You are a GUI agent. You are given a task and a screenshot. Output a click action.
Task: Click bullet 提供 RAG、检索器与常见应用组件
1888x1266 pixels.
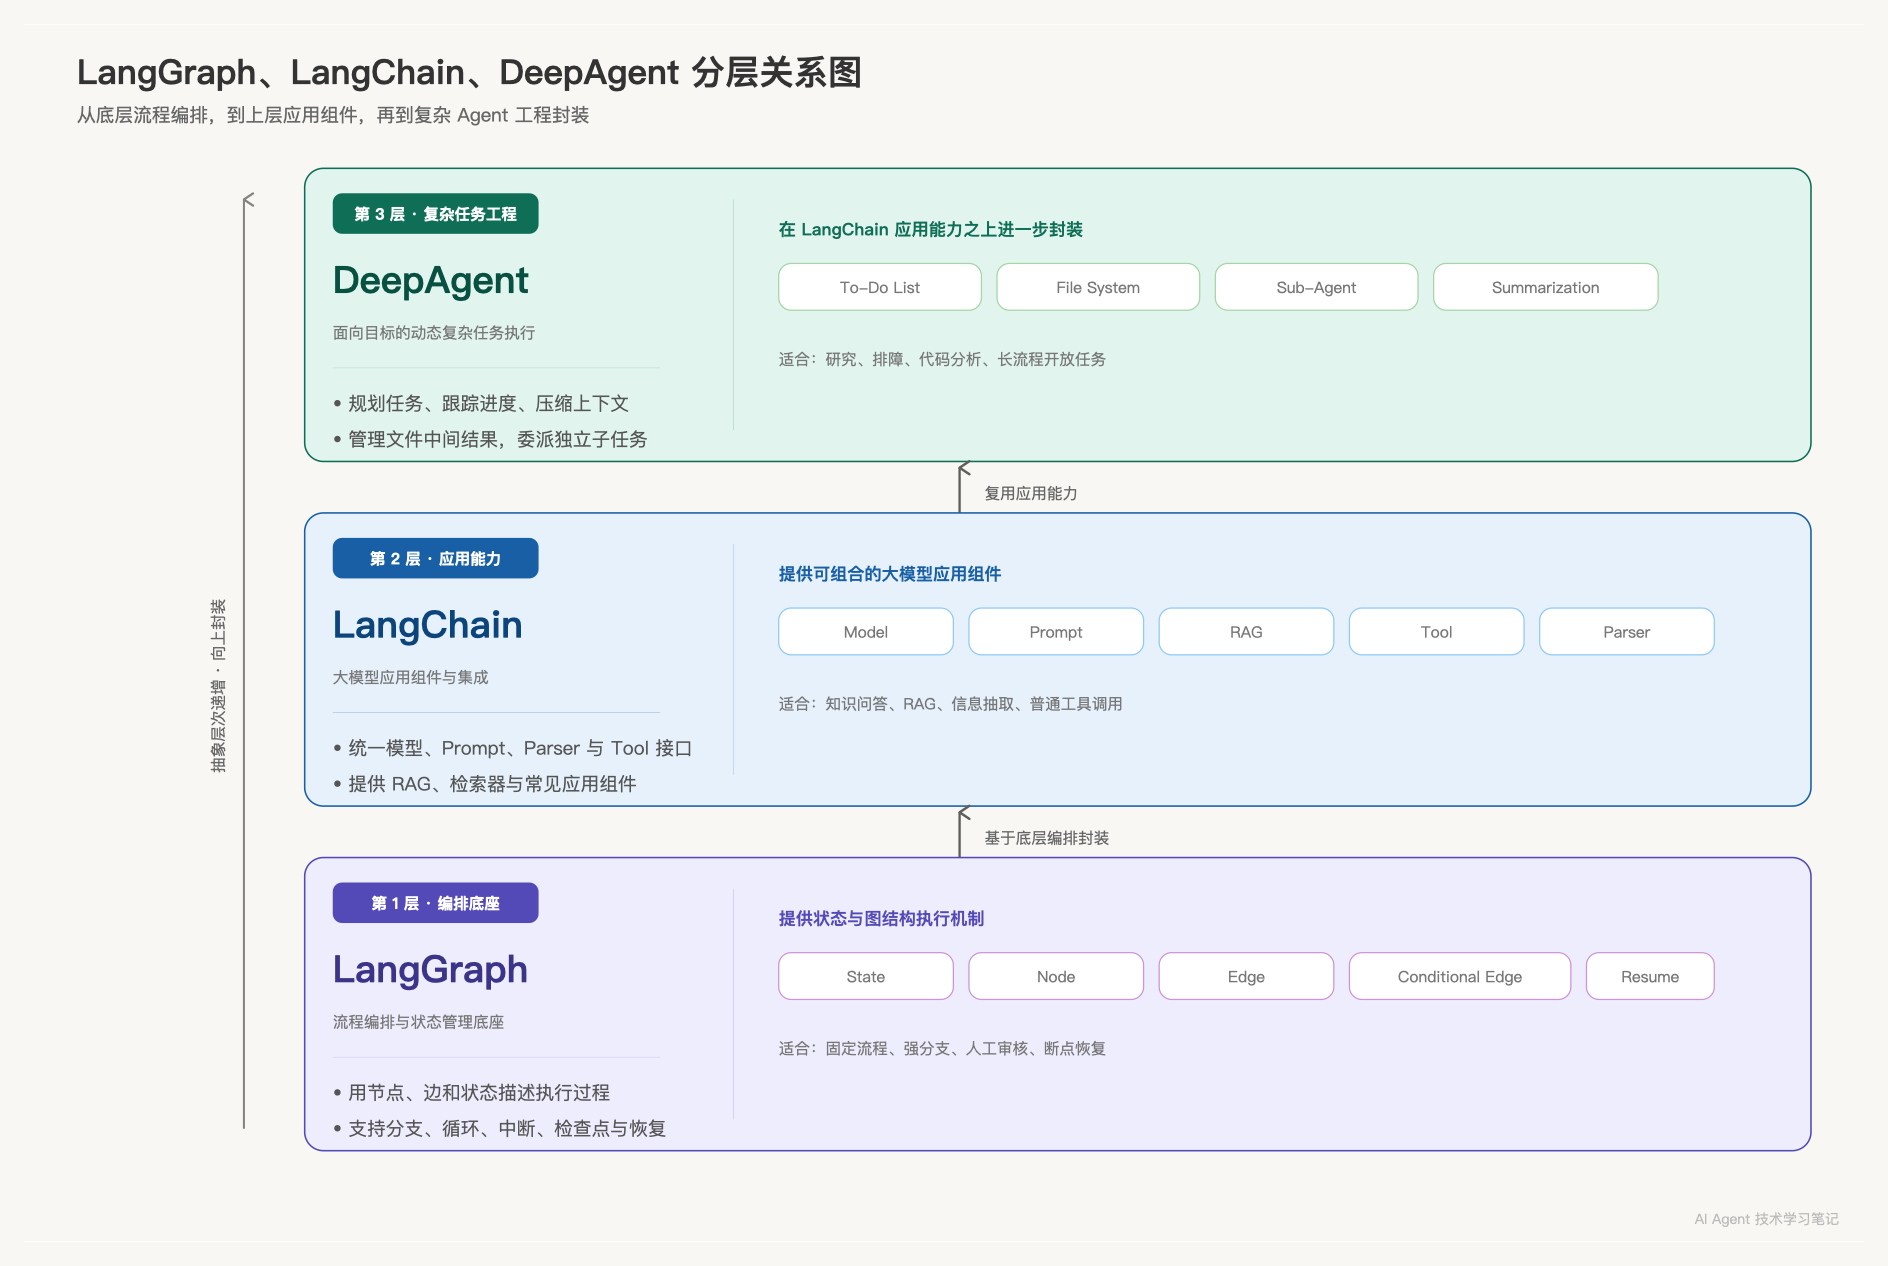point(485,784)
